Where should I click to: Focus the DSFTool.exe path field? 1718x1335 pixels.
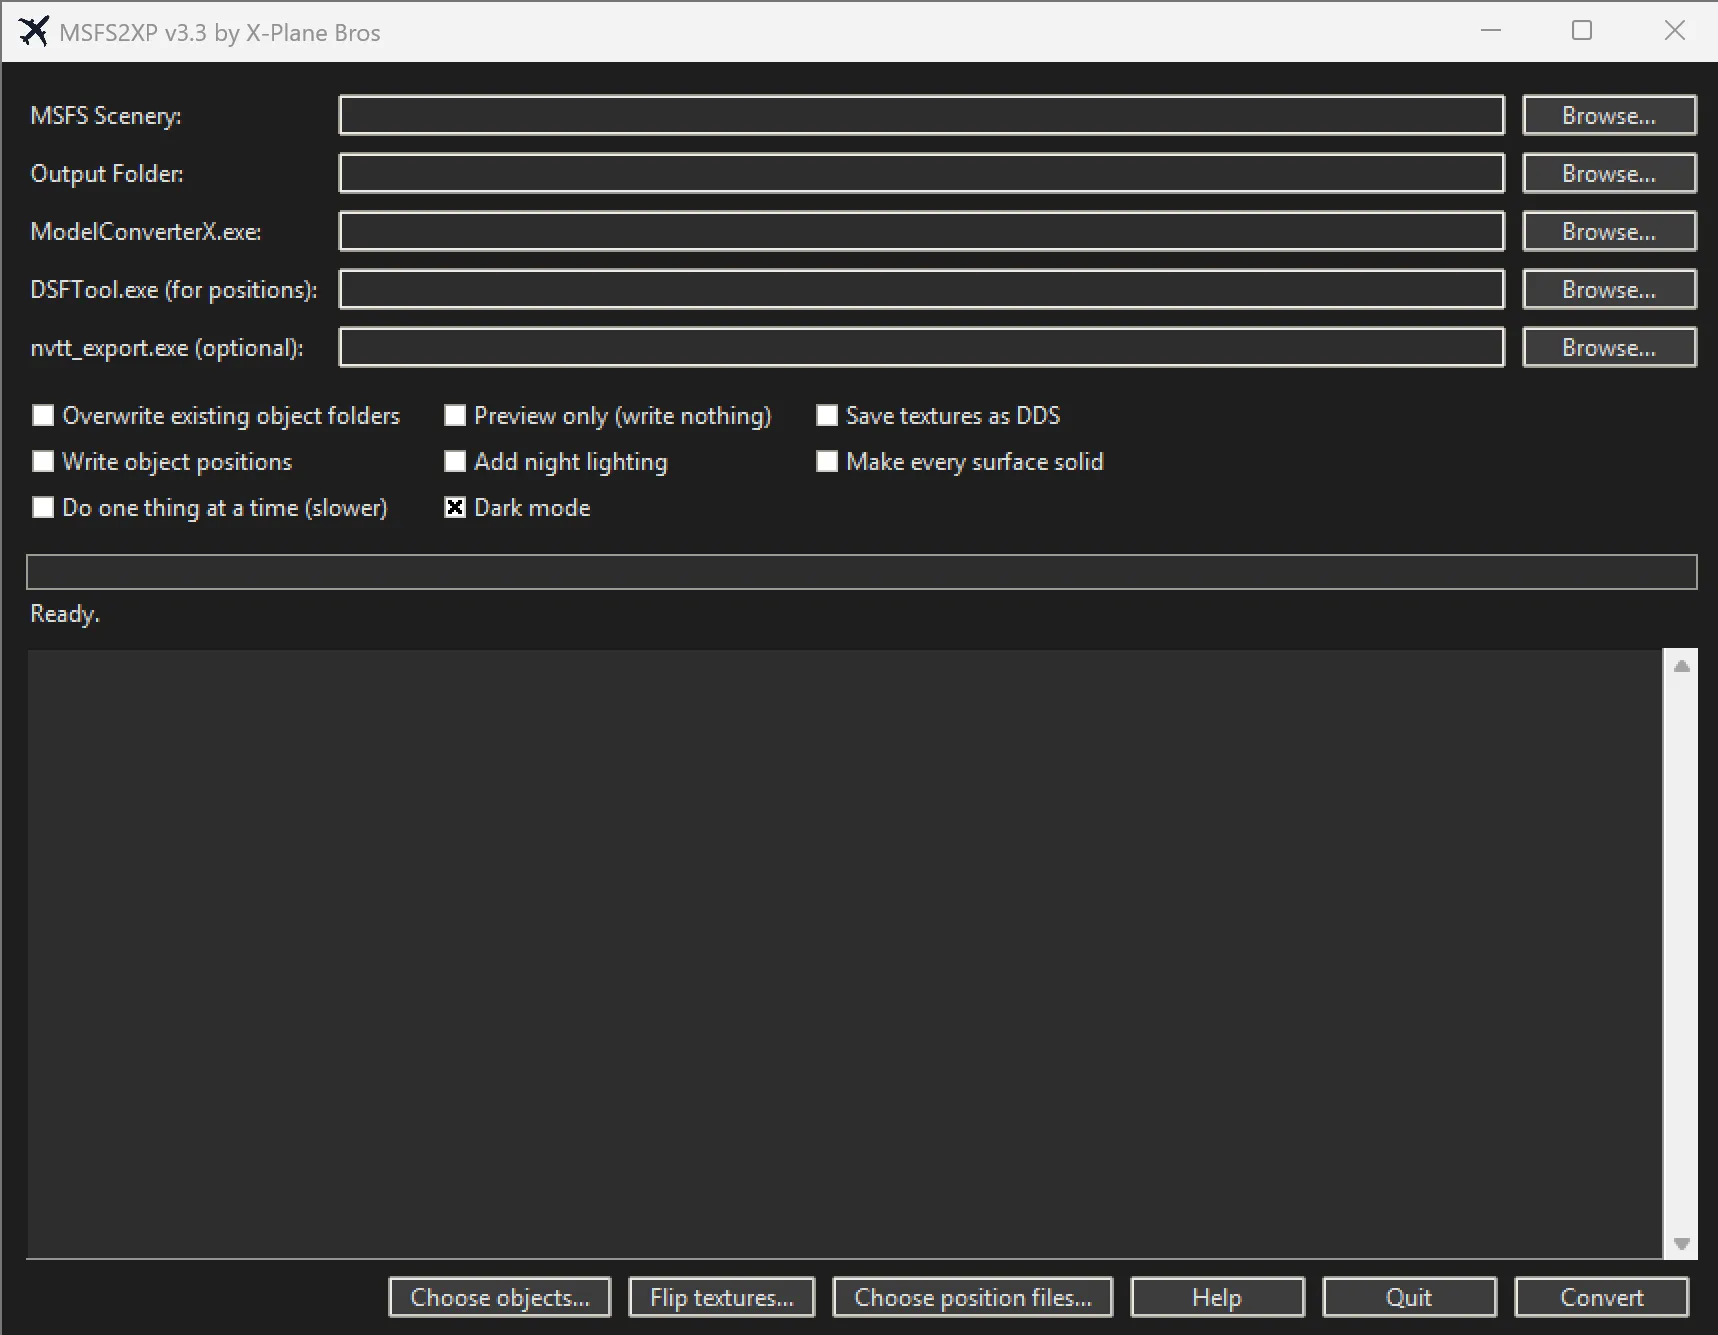(x=922, y=289)
